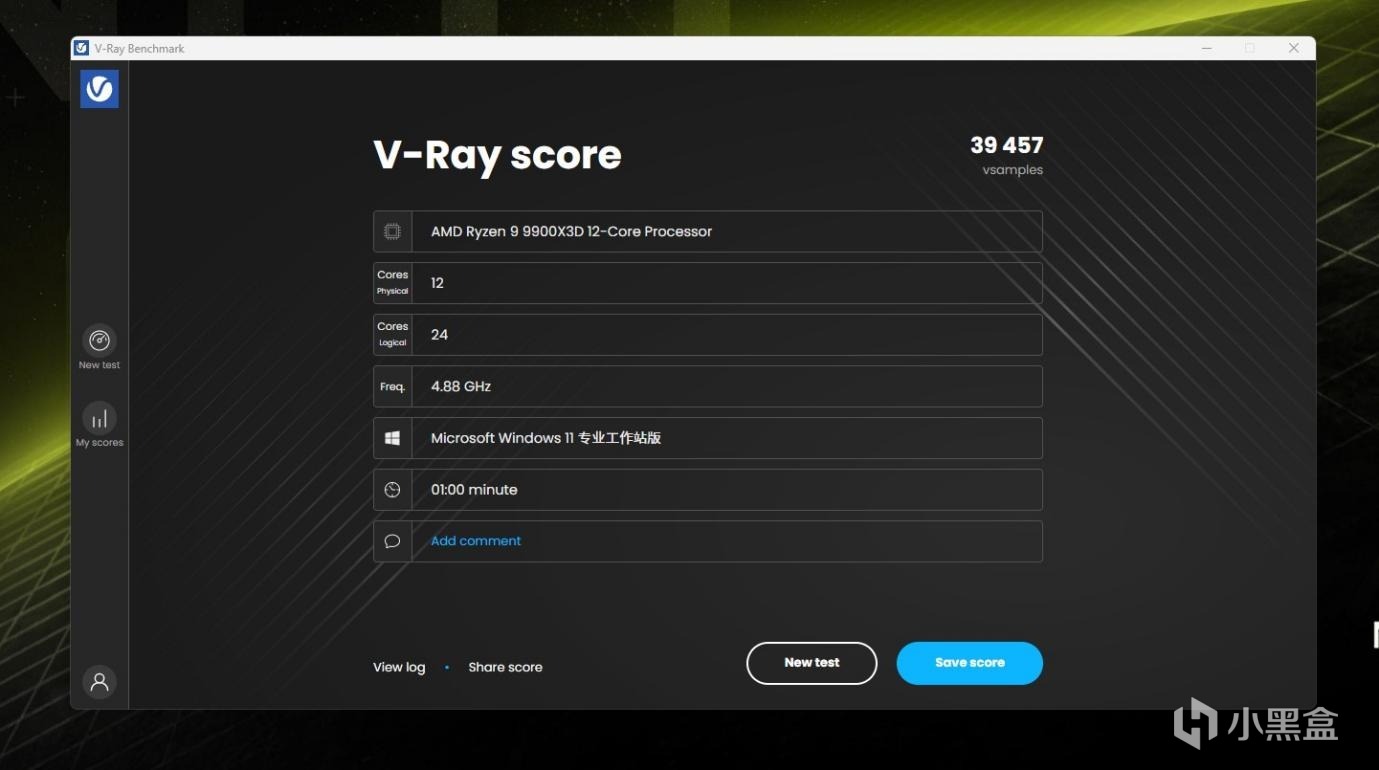1379x770 pixels.
Task: Minimize the V-Ray Benchmark window
Action: (x=1205, y=48)
